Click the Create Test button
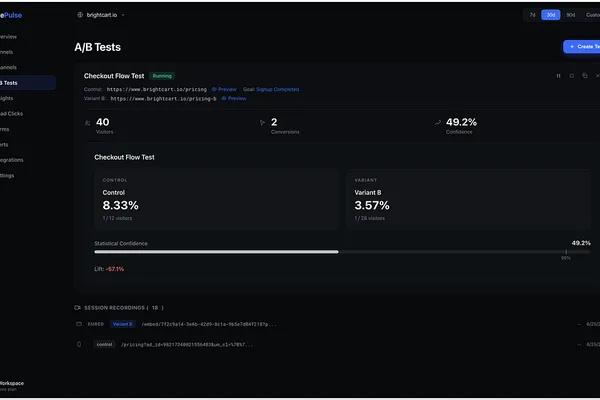Screen dimensions: 600x400 coord(582,47)
